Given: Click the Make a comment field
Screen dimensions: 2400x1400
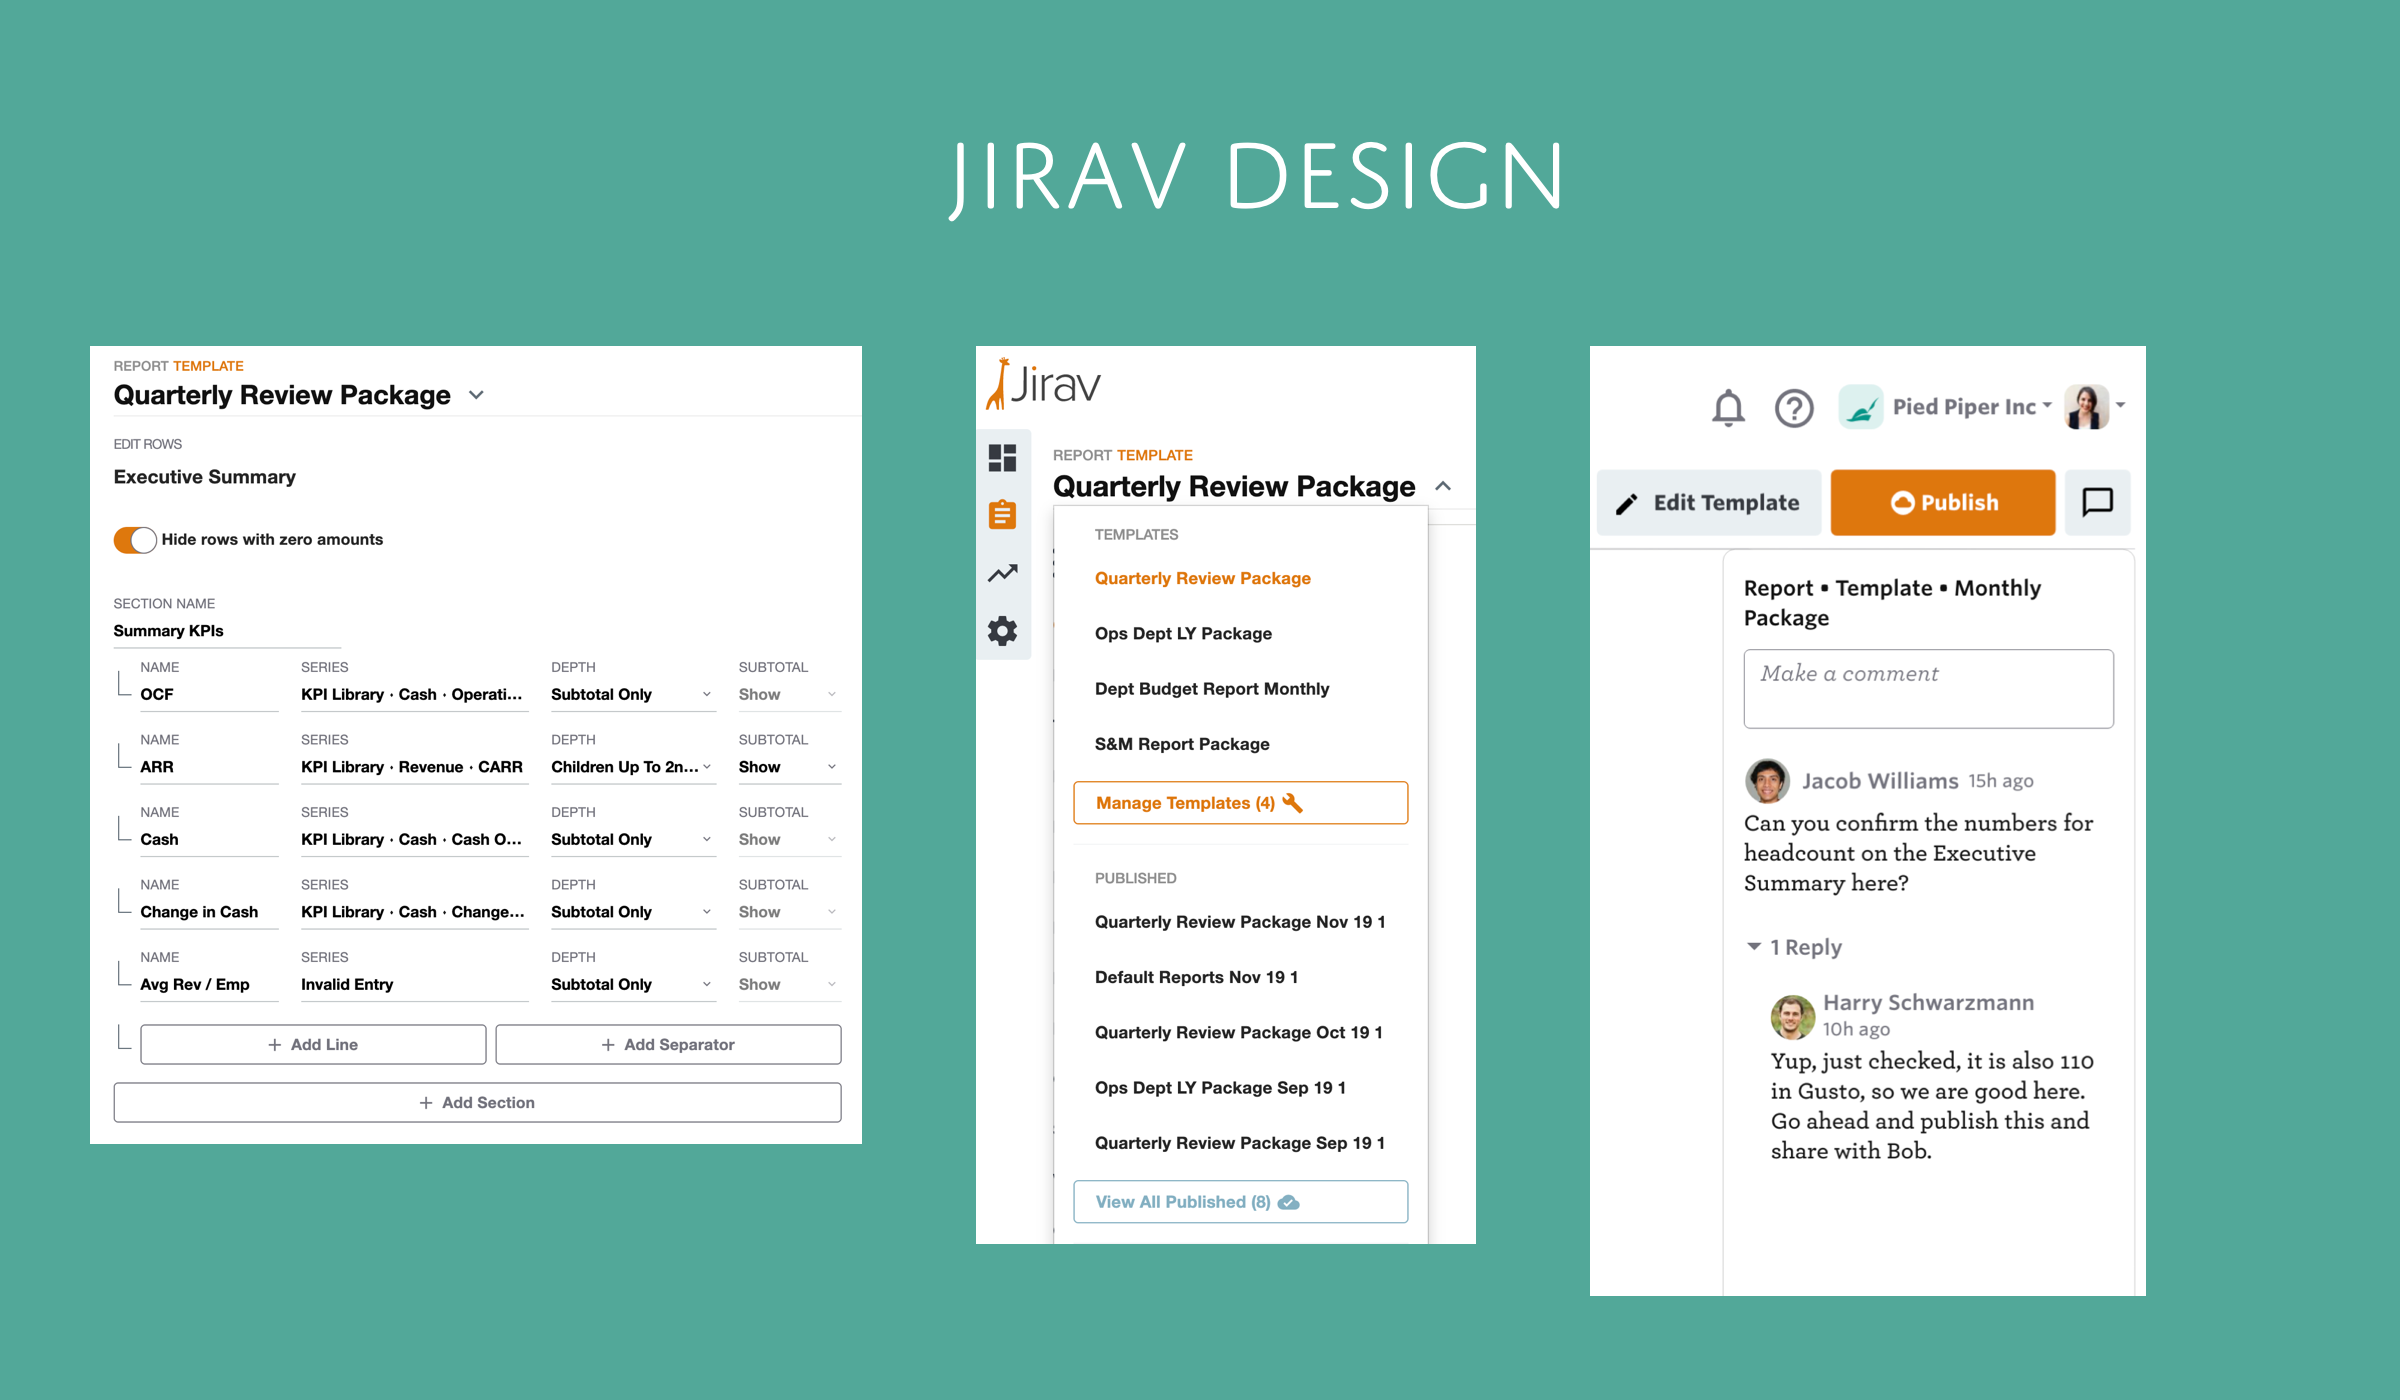Looking at the screenshot, I should click(1928, 689).
